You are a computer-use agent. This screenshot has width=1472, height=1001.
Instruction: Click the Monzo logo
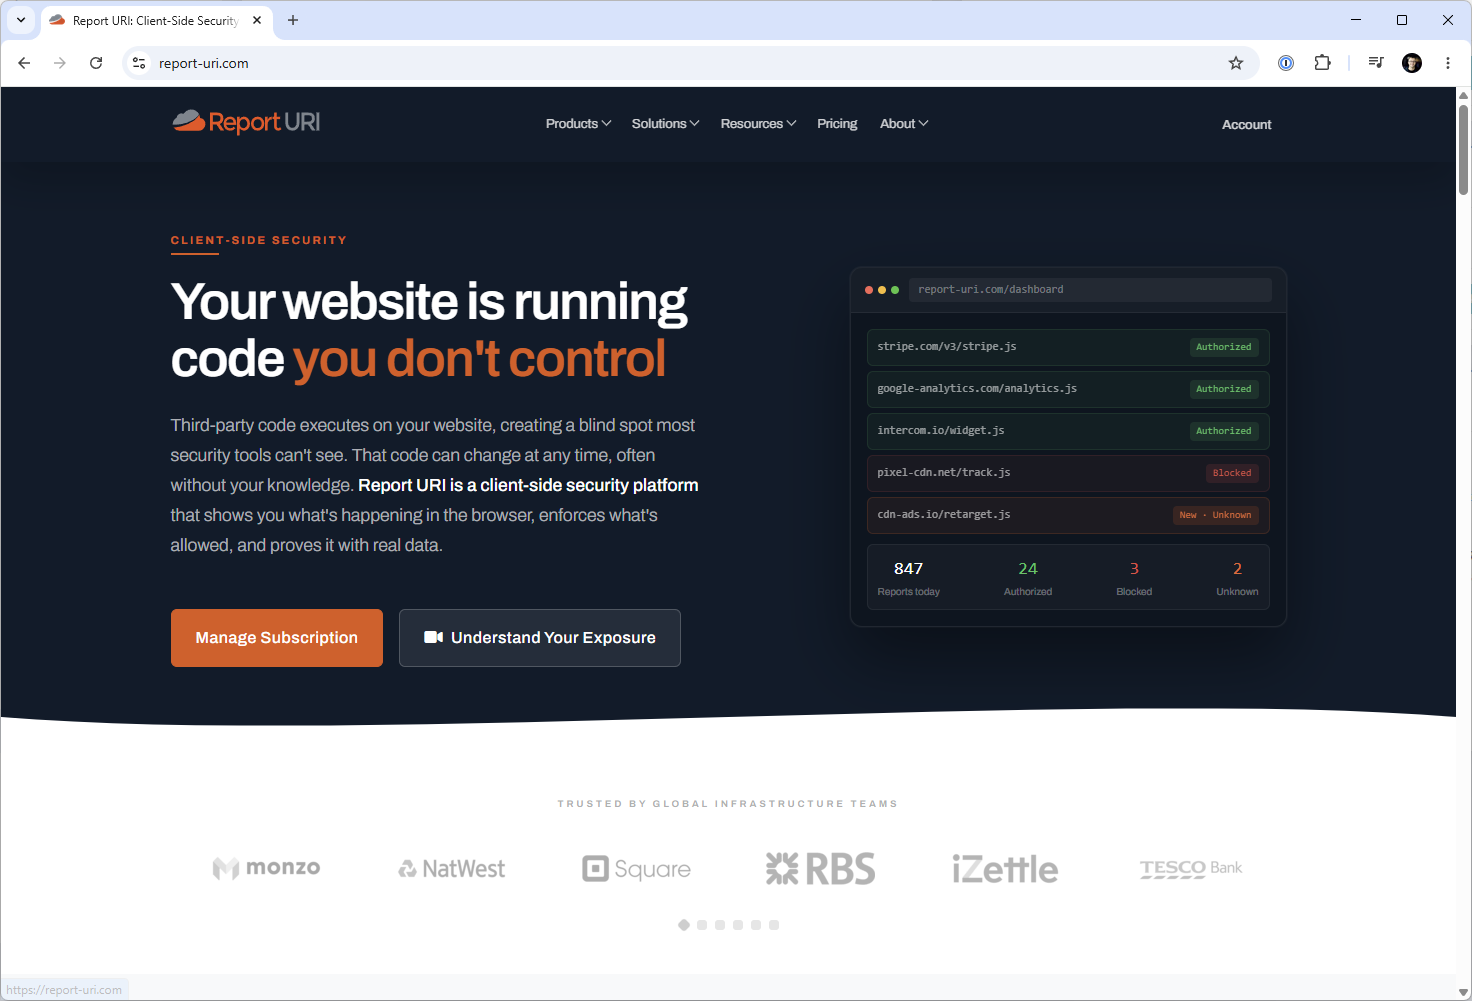(267, 868)
